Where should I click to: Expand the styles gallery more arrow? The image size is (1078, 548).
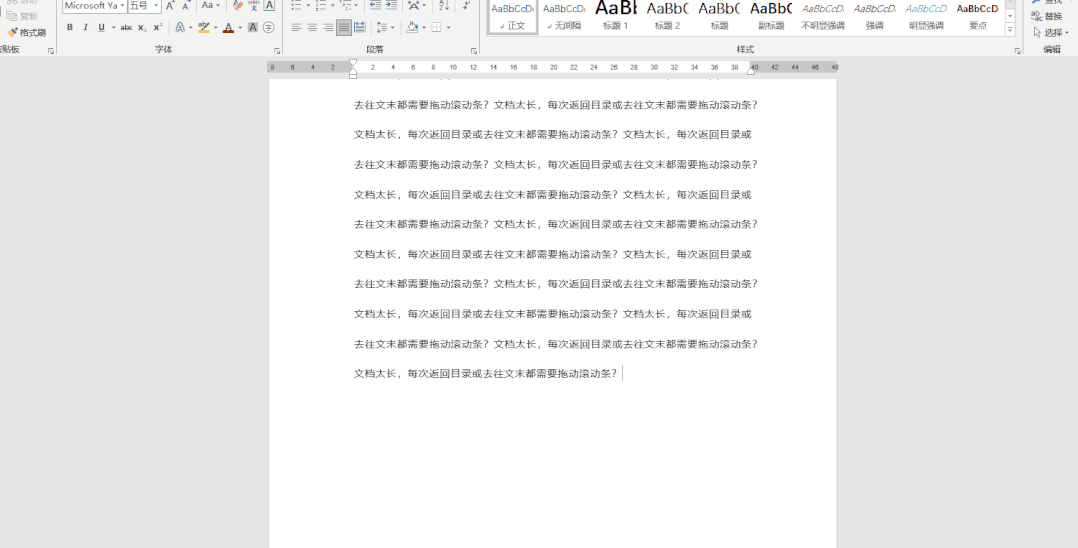click(1010, 29)
